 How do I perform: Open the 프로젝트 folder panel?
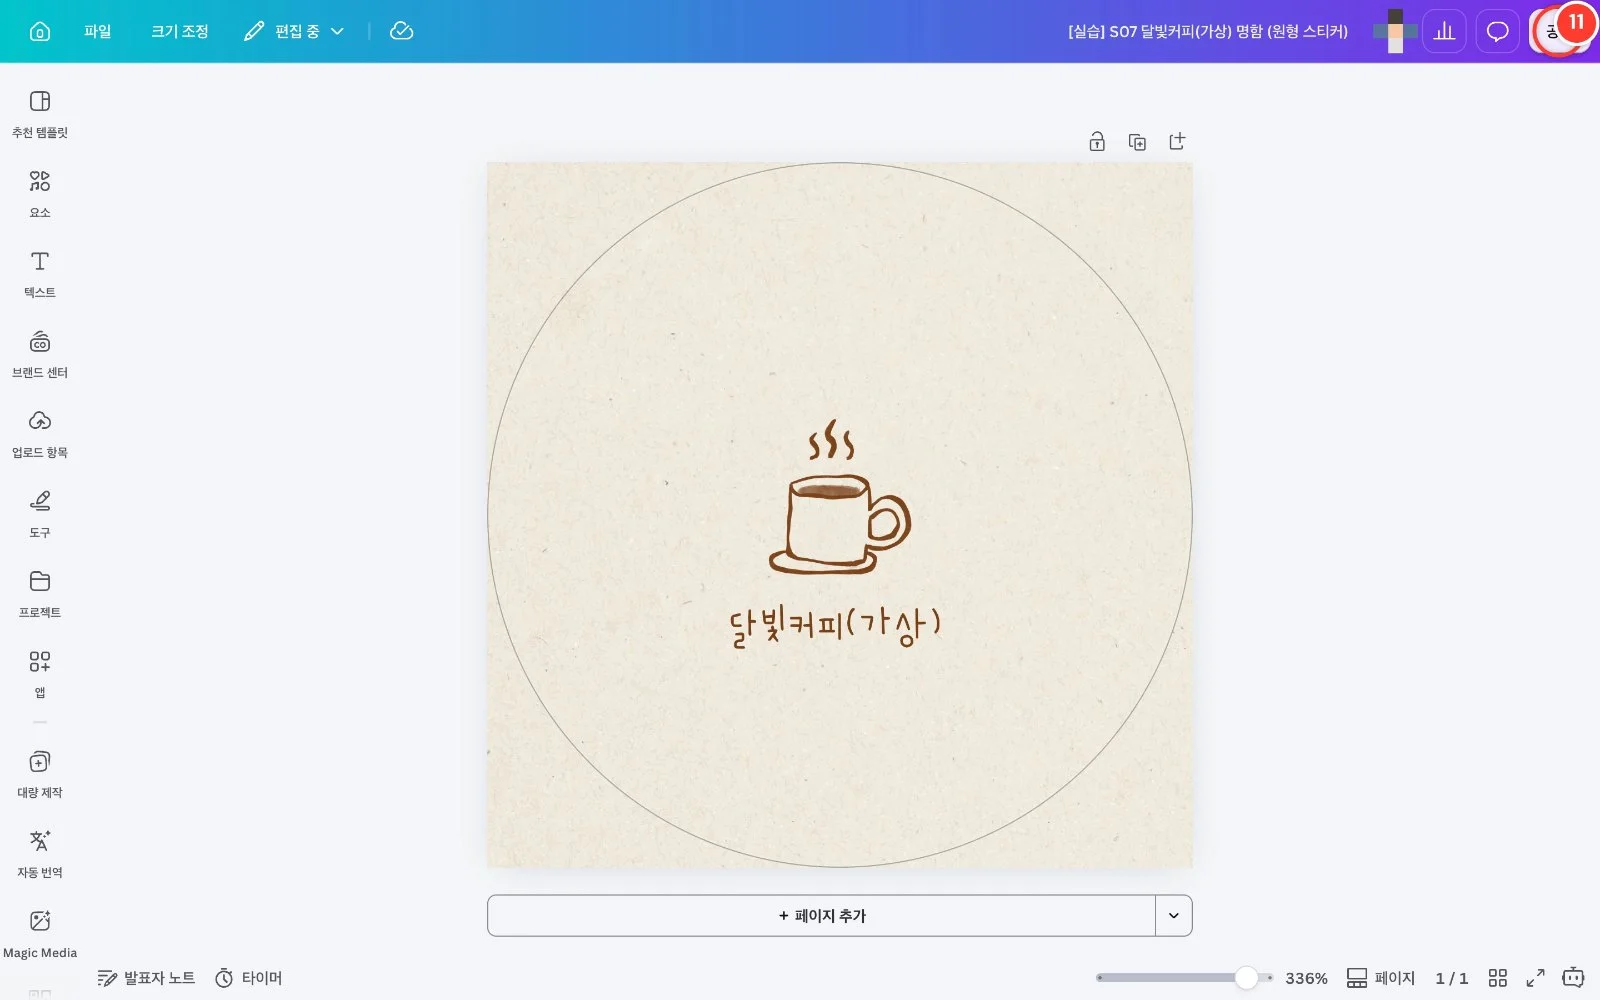click(x=40, y=594)
